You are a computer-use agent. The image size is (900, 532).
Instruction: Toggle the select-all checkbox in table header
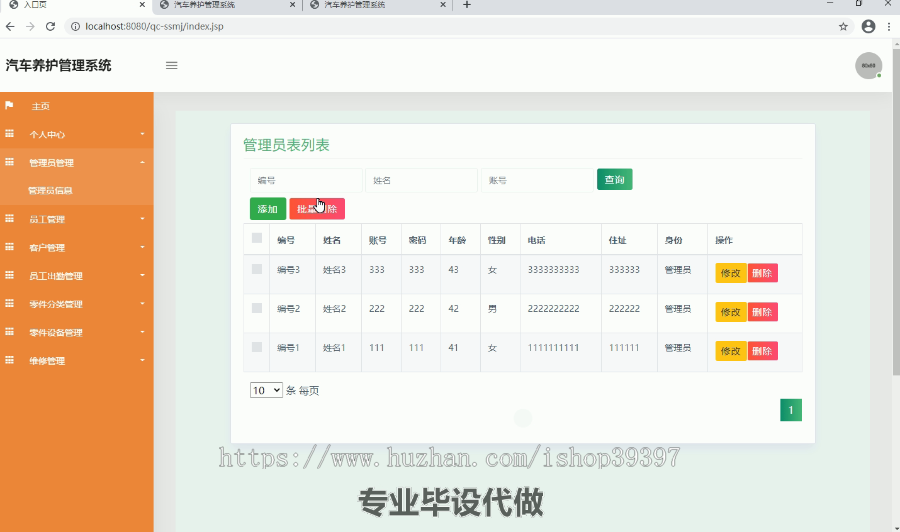pyautogui.click(x=257, y=238)
